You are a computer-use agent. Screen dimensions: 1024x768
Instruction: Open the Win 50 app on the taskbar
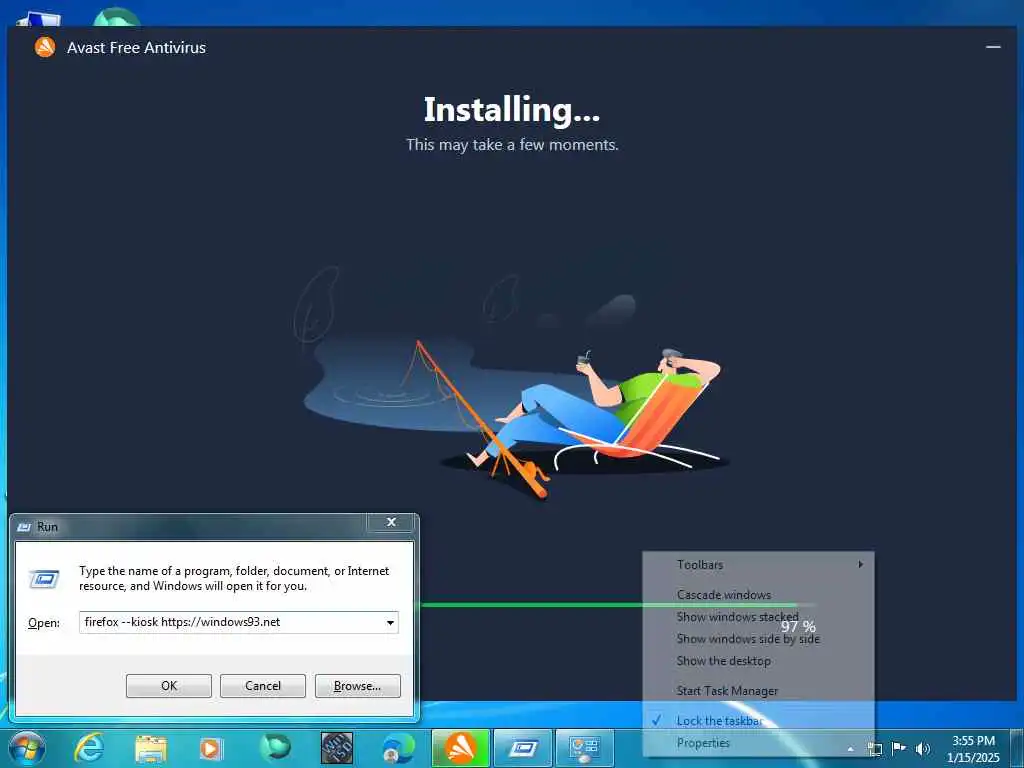pyautogui.click(x=337, y=748)
